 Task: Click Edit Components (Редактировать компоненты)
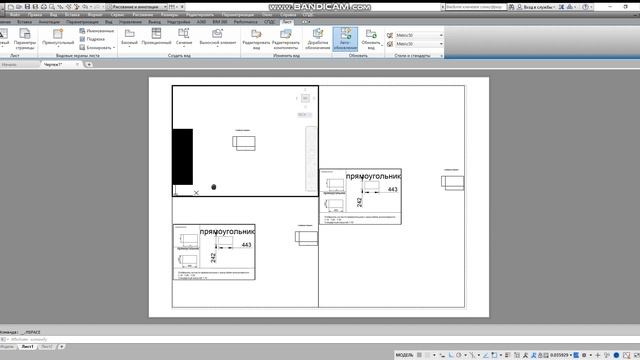286,39
